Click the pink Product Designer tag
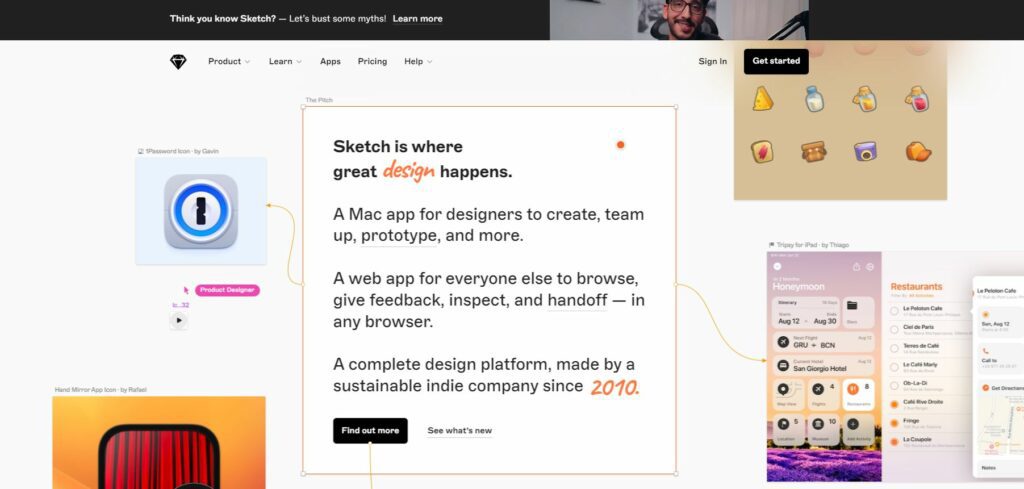Image resolution: width=1024 pixels, height=489 pixels. [227, 290]
